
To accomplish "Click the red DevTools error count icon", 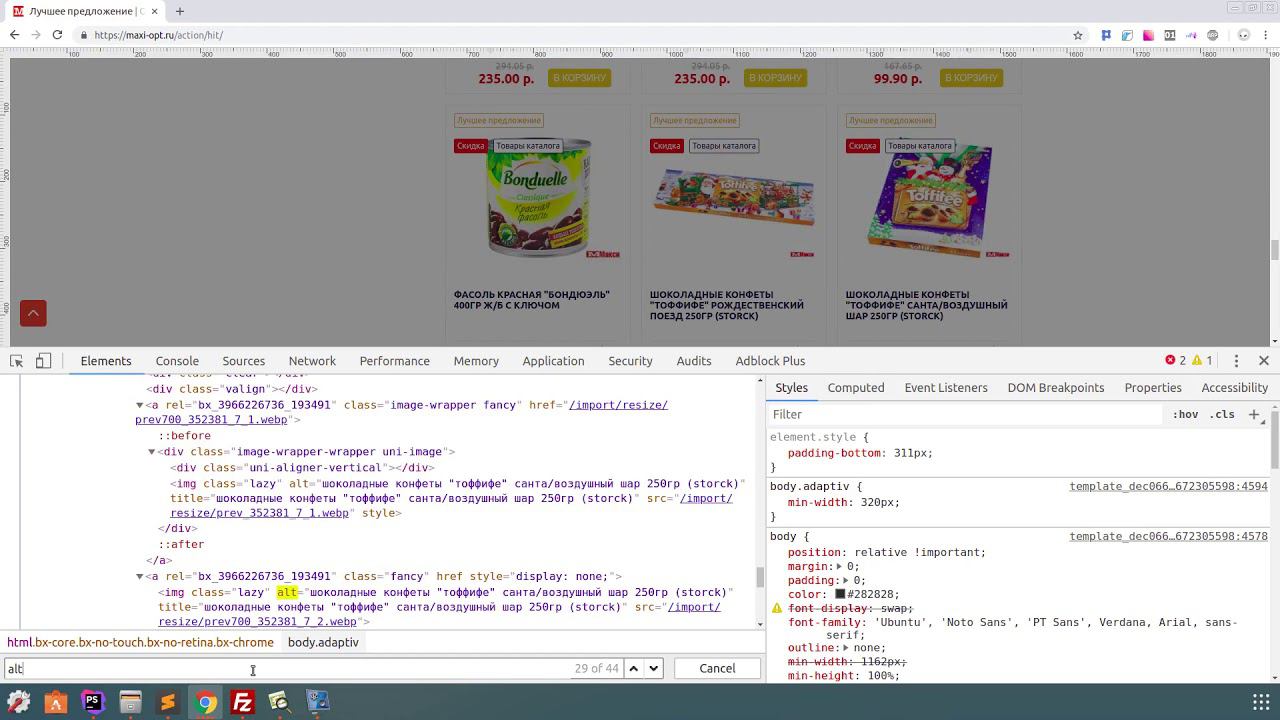I will pyautogui.click(x=1170, y=360).
